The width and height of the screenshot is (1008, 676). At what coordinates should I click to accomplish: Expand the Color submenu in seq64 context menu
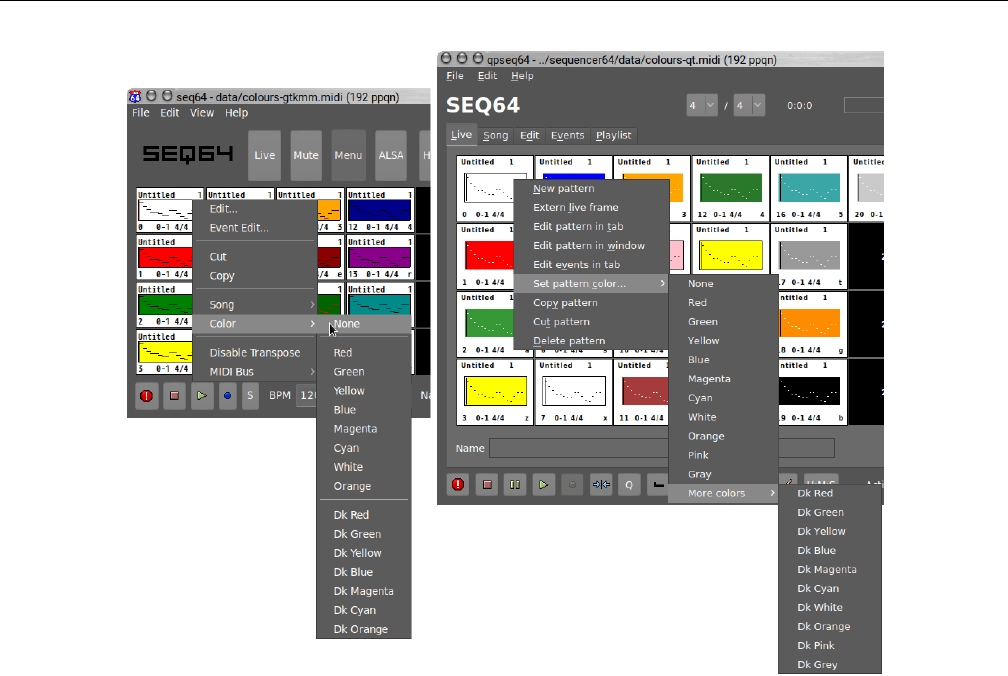[255, 324]
